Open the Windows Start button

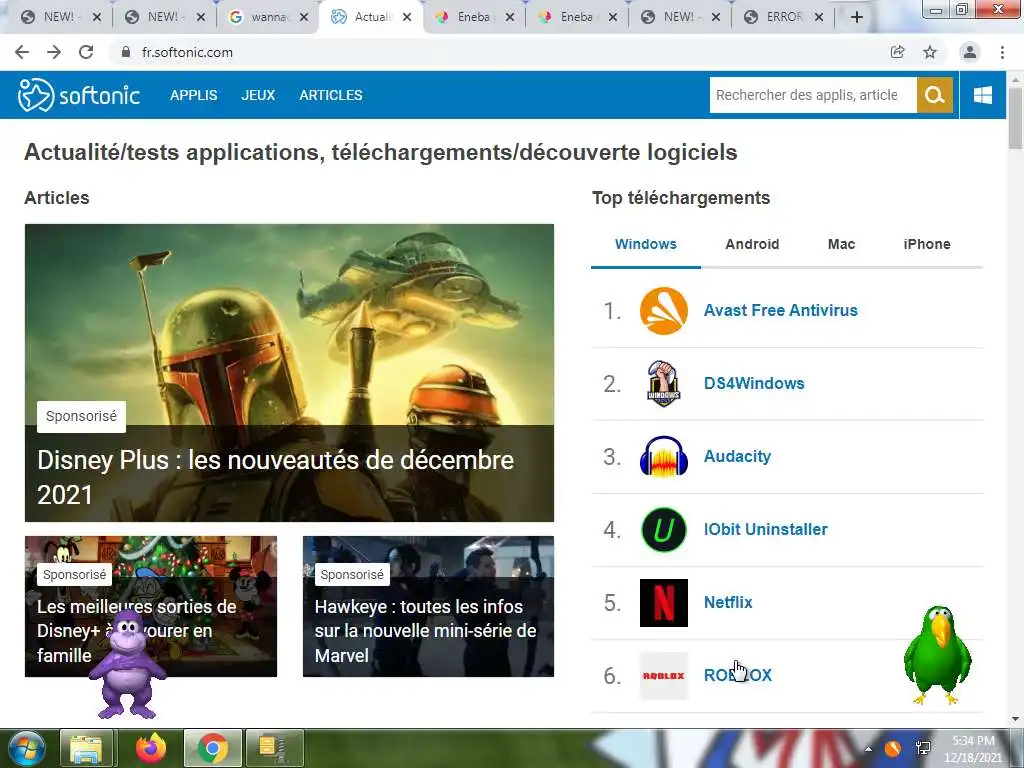[27, 748]
